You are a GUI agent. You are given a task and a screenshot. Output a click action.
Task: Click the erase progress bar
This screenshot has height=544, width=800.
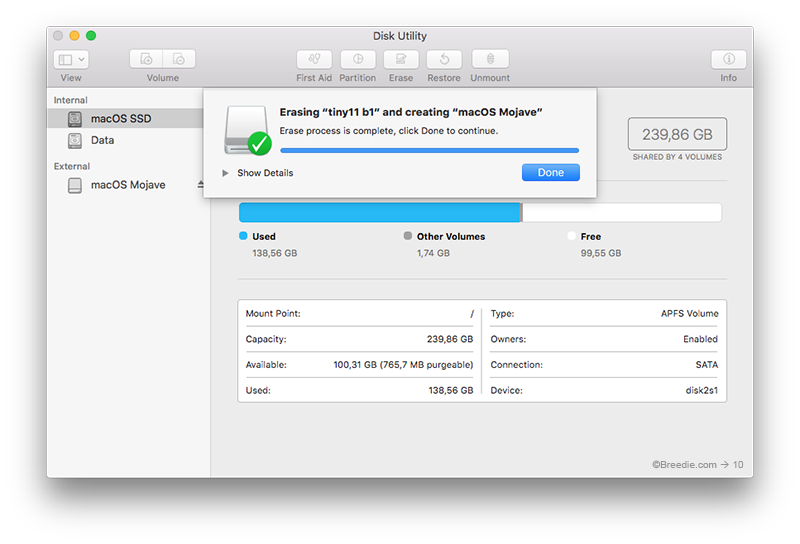coord(430,151)
